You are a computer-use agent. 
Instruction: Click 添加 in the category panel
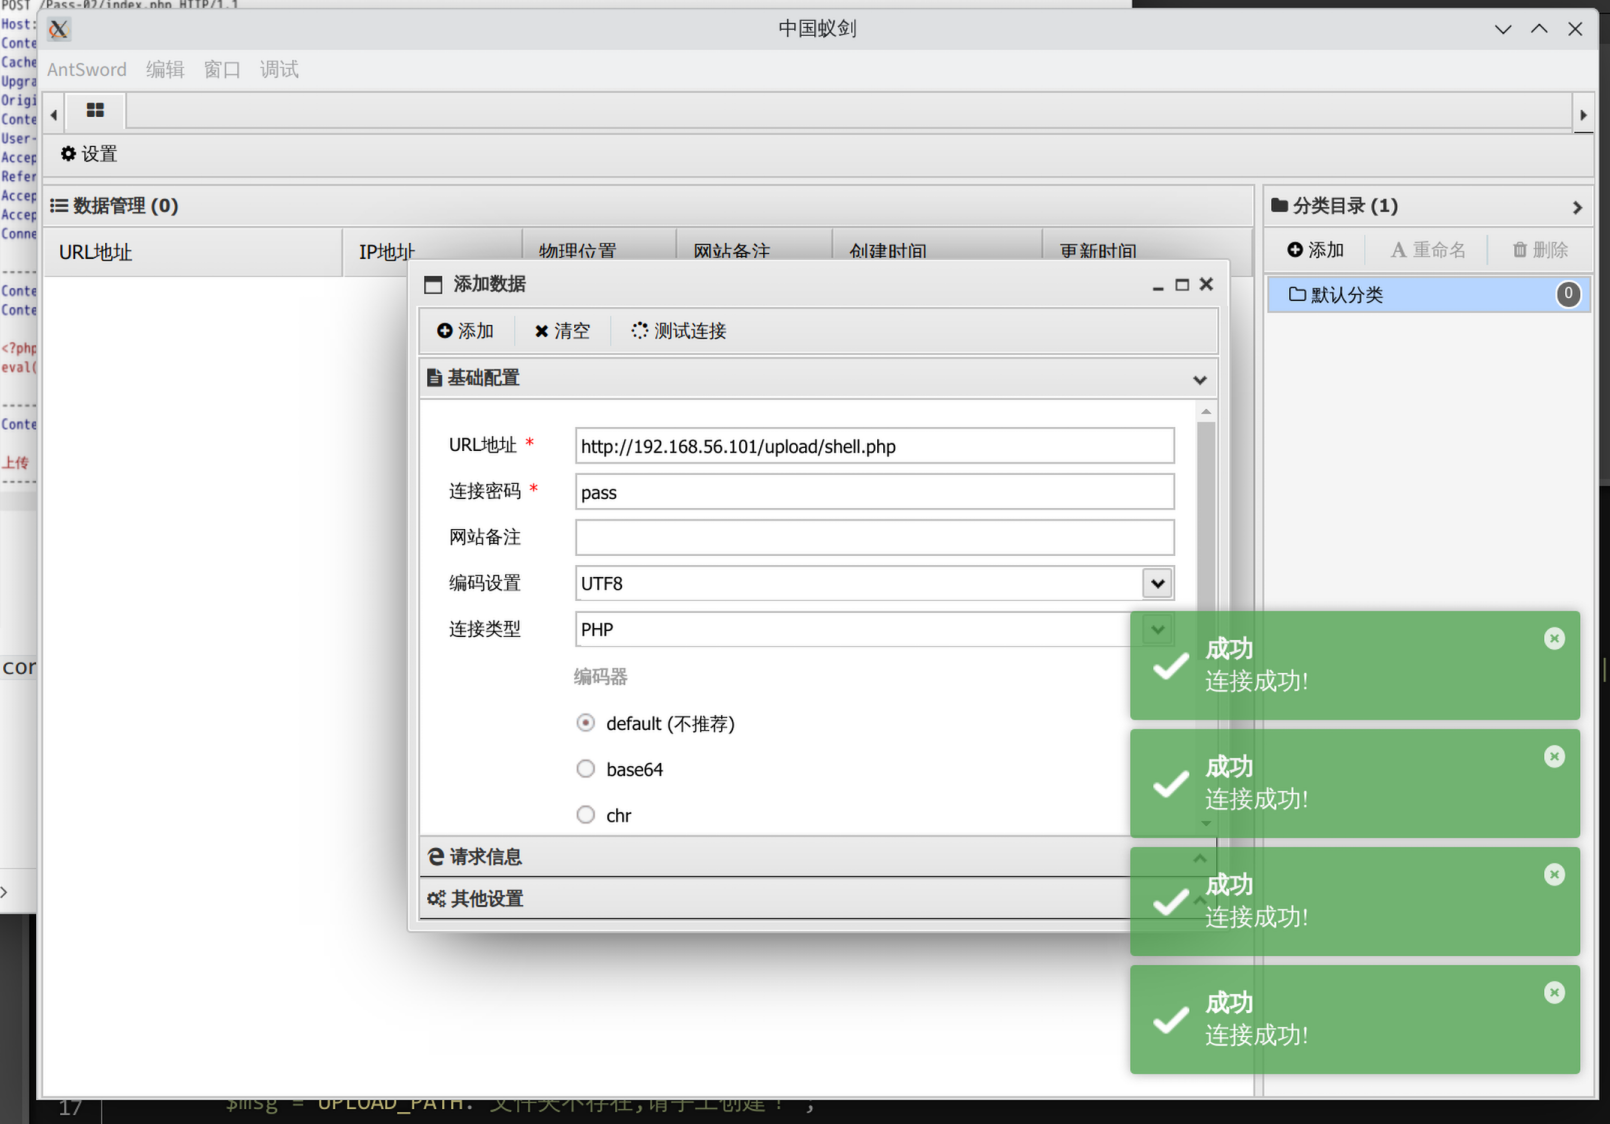[1316, 250]
